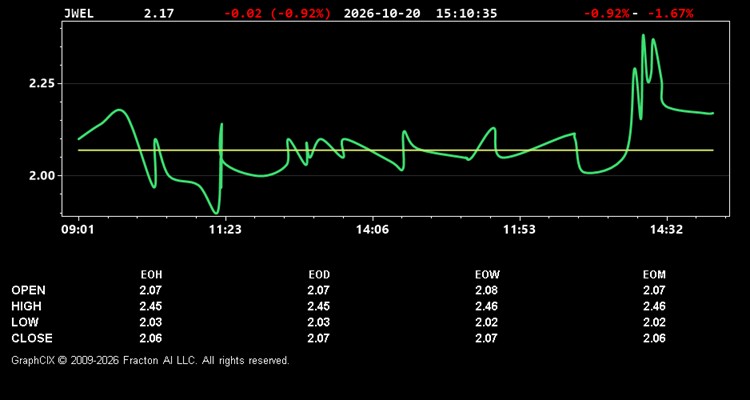Click the EOH high value 2.45
Image resolution: width=750 pixels, height=400 pixels.
pyautogui.click(x=151, y=306)
